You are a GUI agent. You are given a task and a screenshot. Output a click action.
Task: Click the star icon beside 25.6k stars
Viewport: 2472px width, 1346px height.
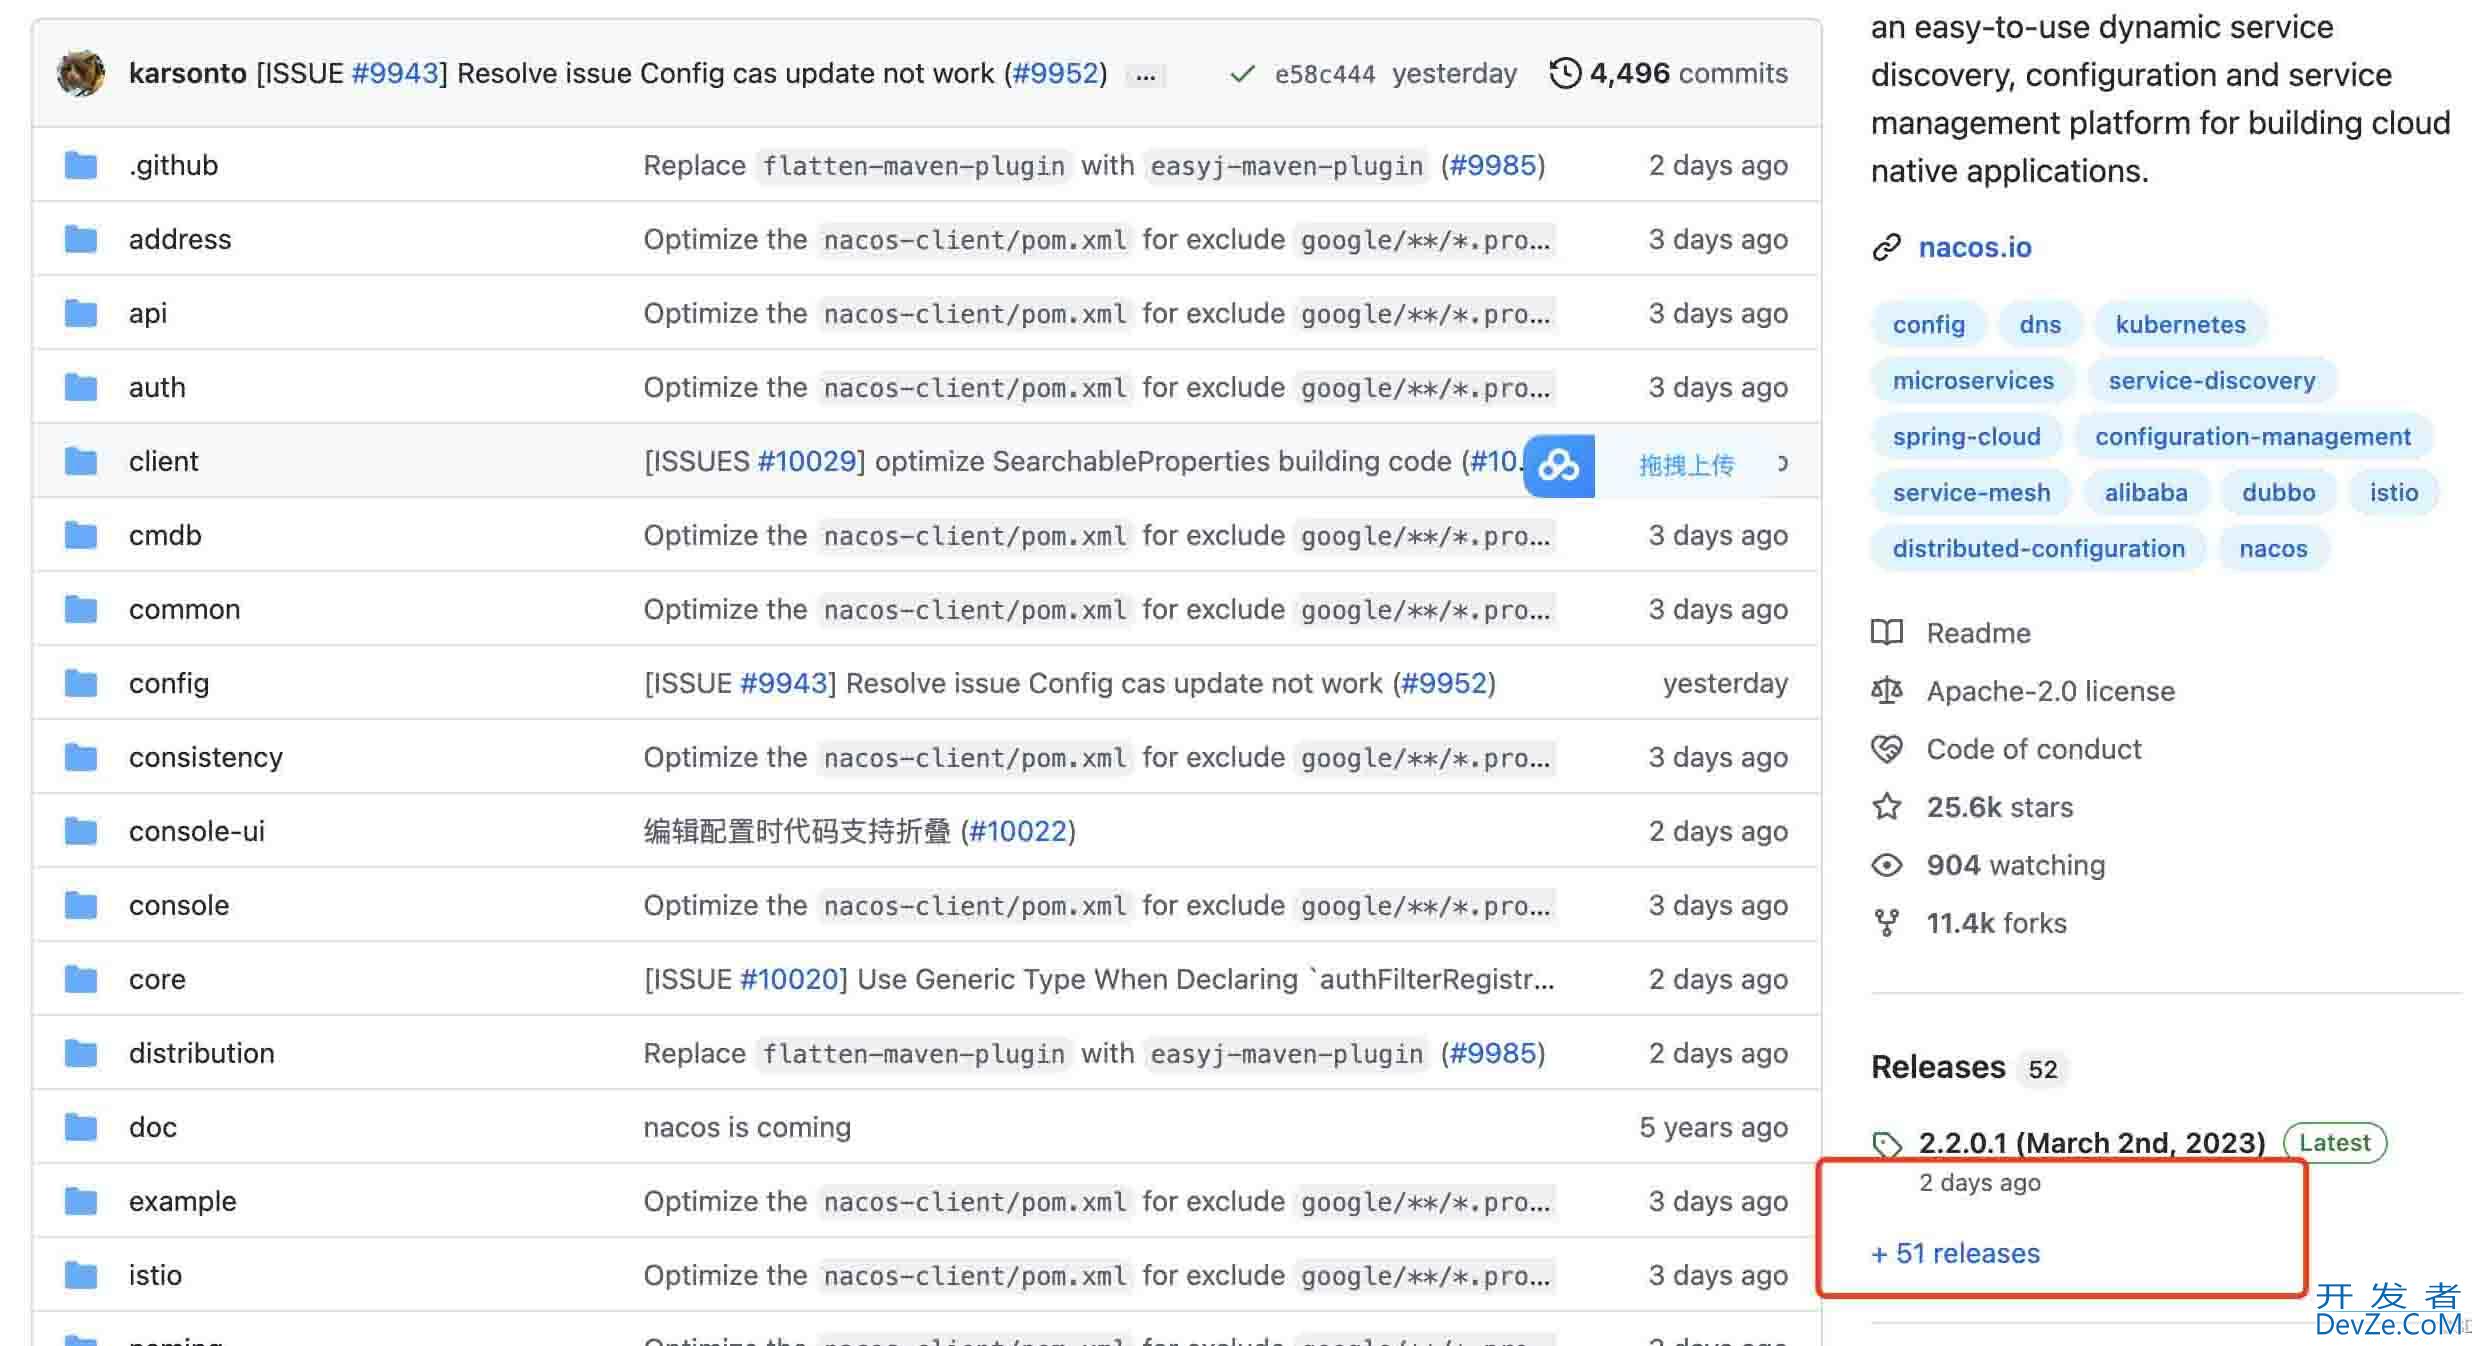click(x=1887, y=806)
